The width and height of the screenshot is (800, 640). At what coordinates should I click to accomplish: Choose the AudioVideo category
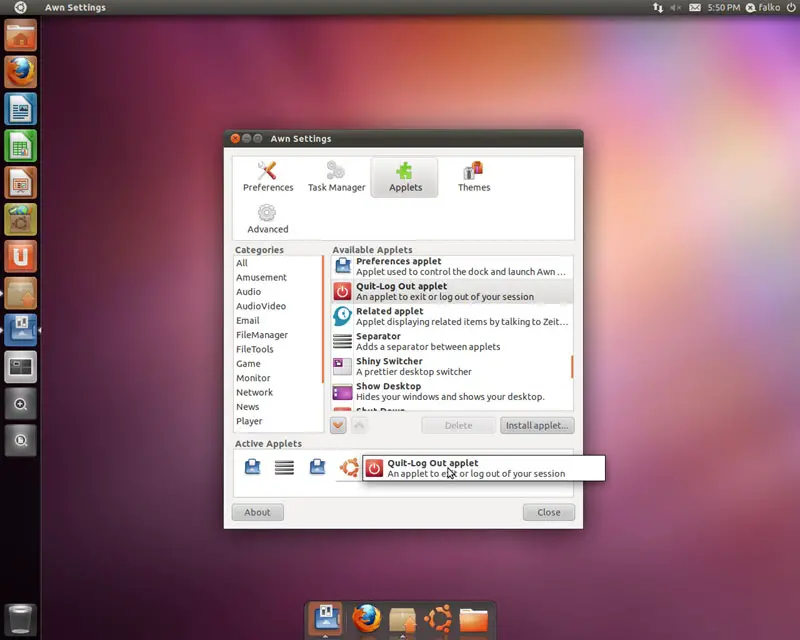pyautogui.click(x=278, y=306)
